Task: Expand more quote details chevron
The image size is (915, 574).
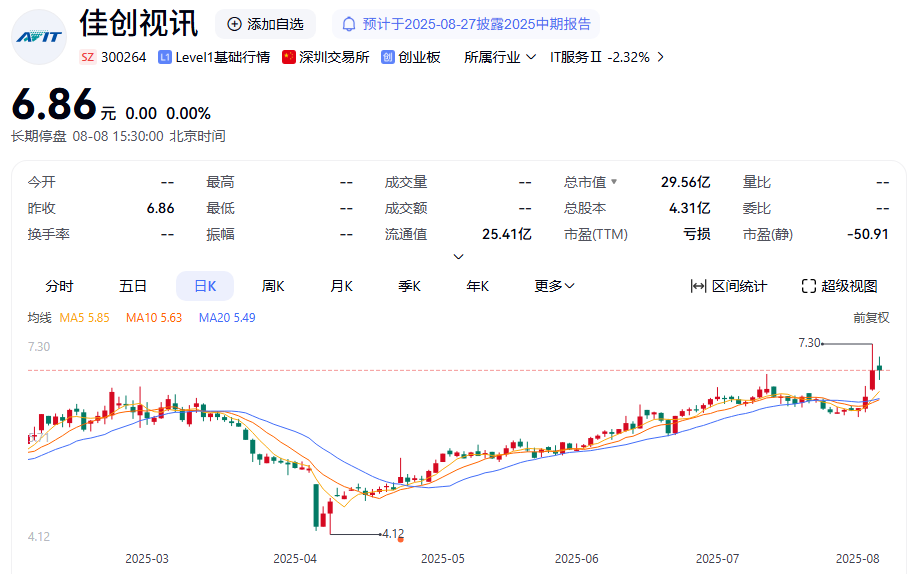Action: pos(459,257)
